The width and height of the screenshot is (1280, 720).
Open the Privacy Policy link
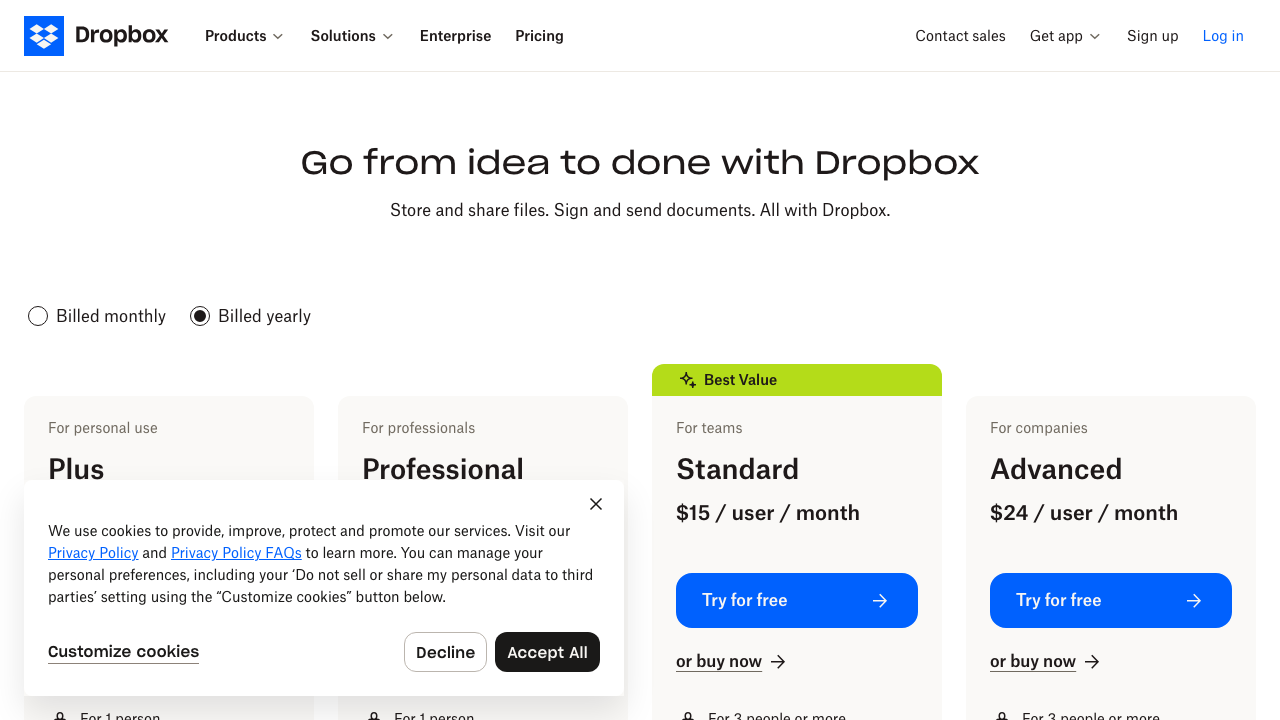[x=93, y=553]
